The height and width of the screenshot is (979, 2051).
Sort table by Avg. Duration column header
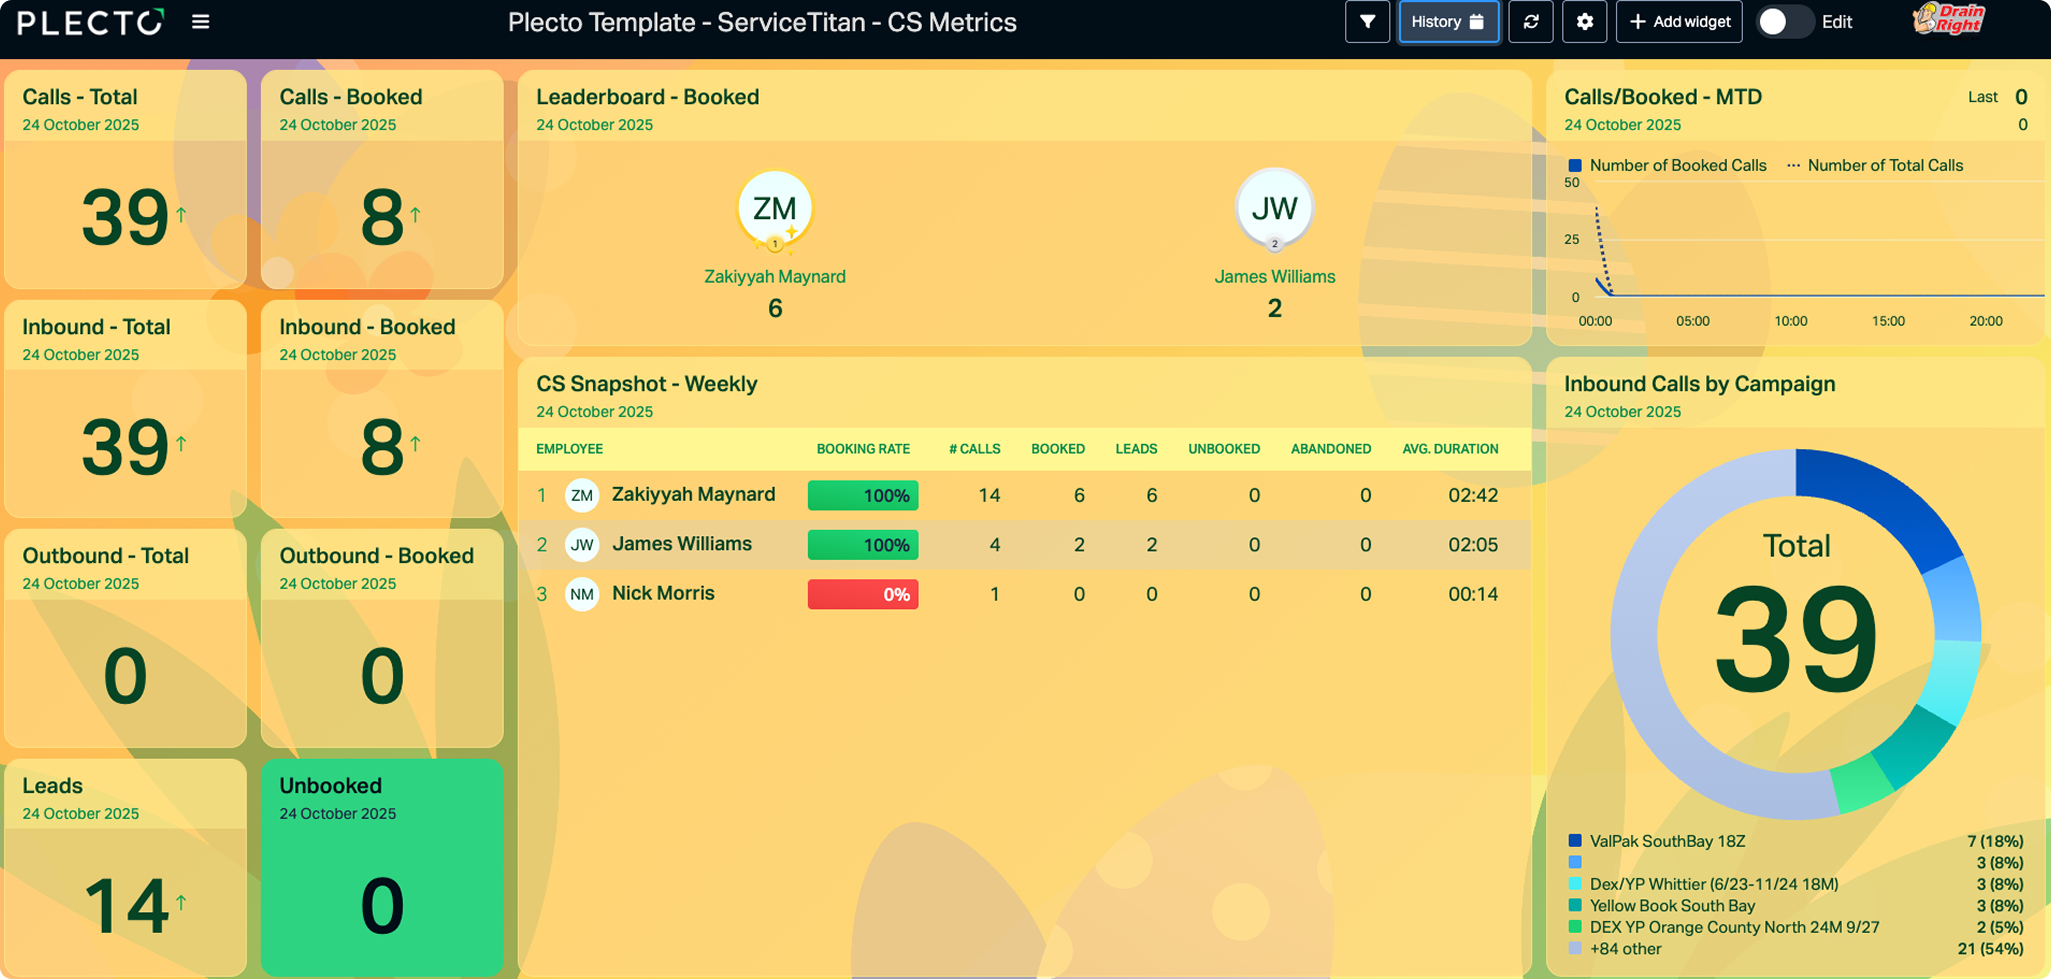click(x=1450, y=449)
